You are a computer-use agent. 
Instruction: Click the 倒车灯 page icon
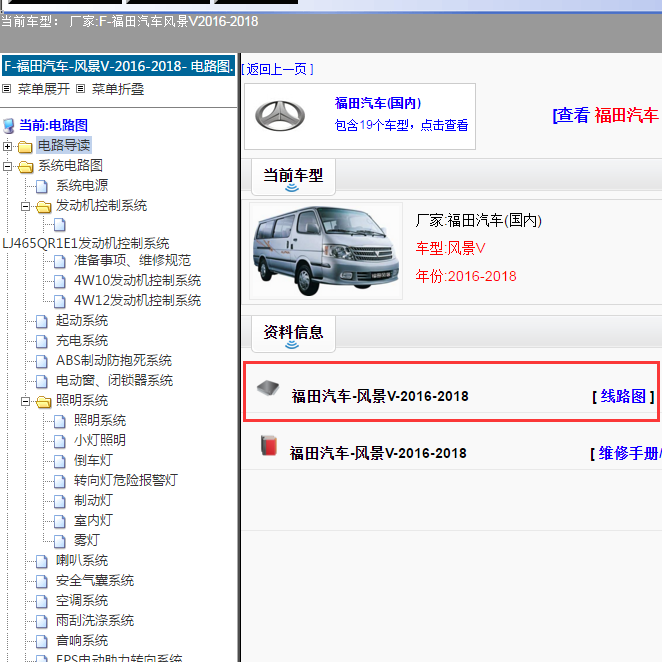(60, 461)
